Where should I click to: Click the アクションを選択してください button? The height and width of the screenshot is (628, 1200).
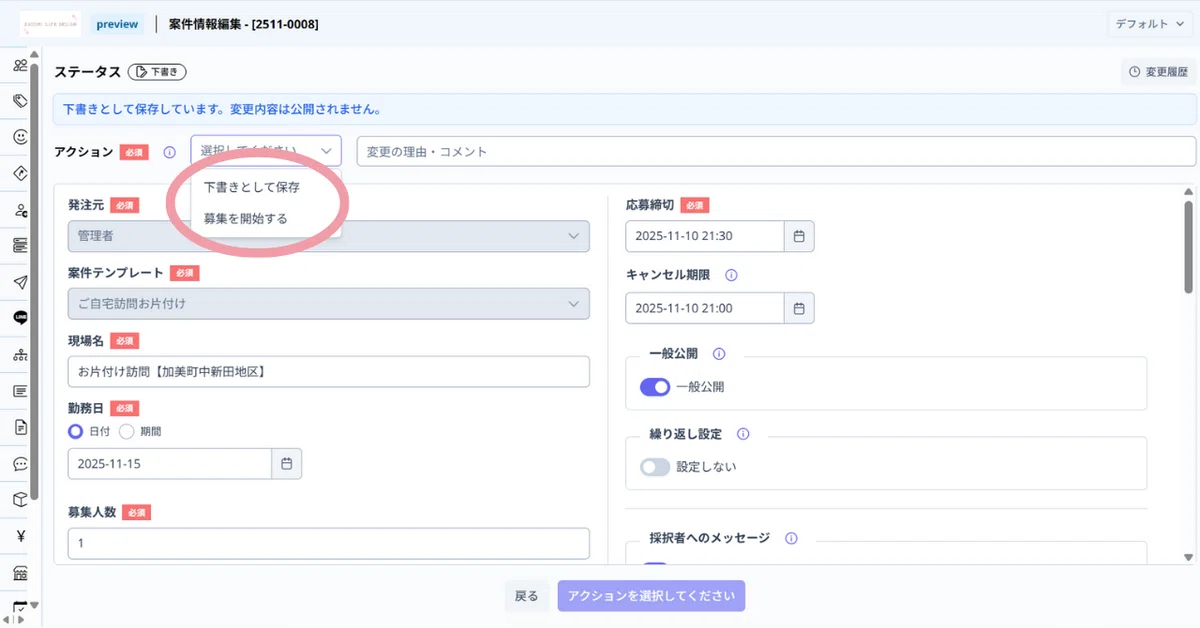652,596
